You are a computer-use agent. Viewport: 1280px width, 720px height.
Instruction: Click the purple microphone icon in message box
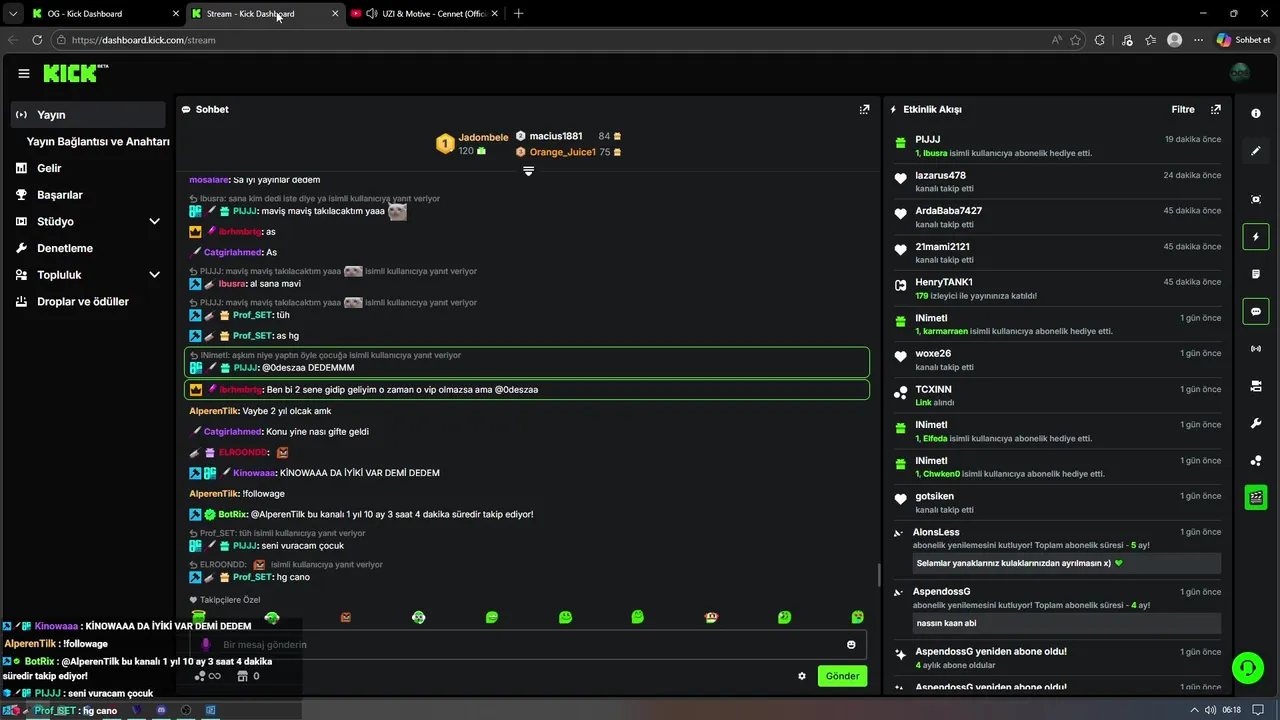(x=206, y=645)
